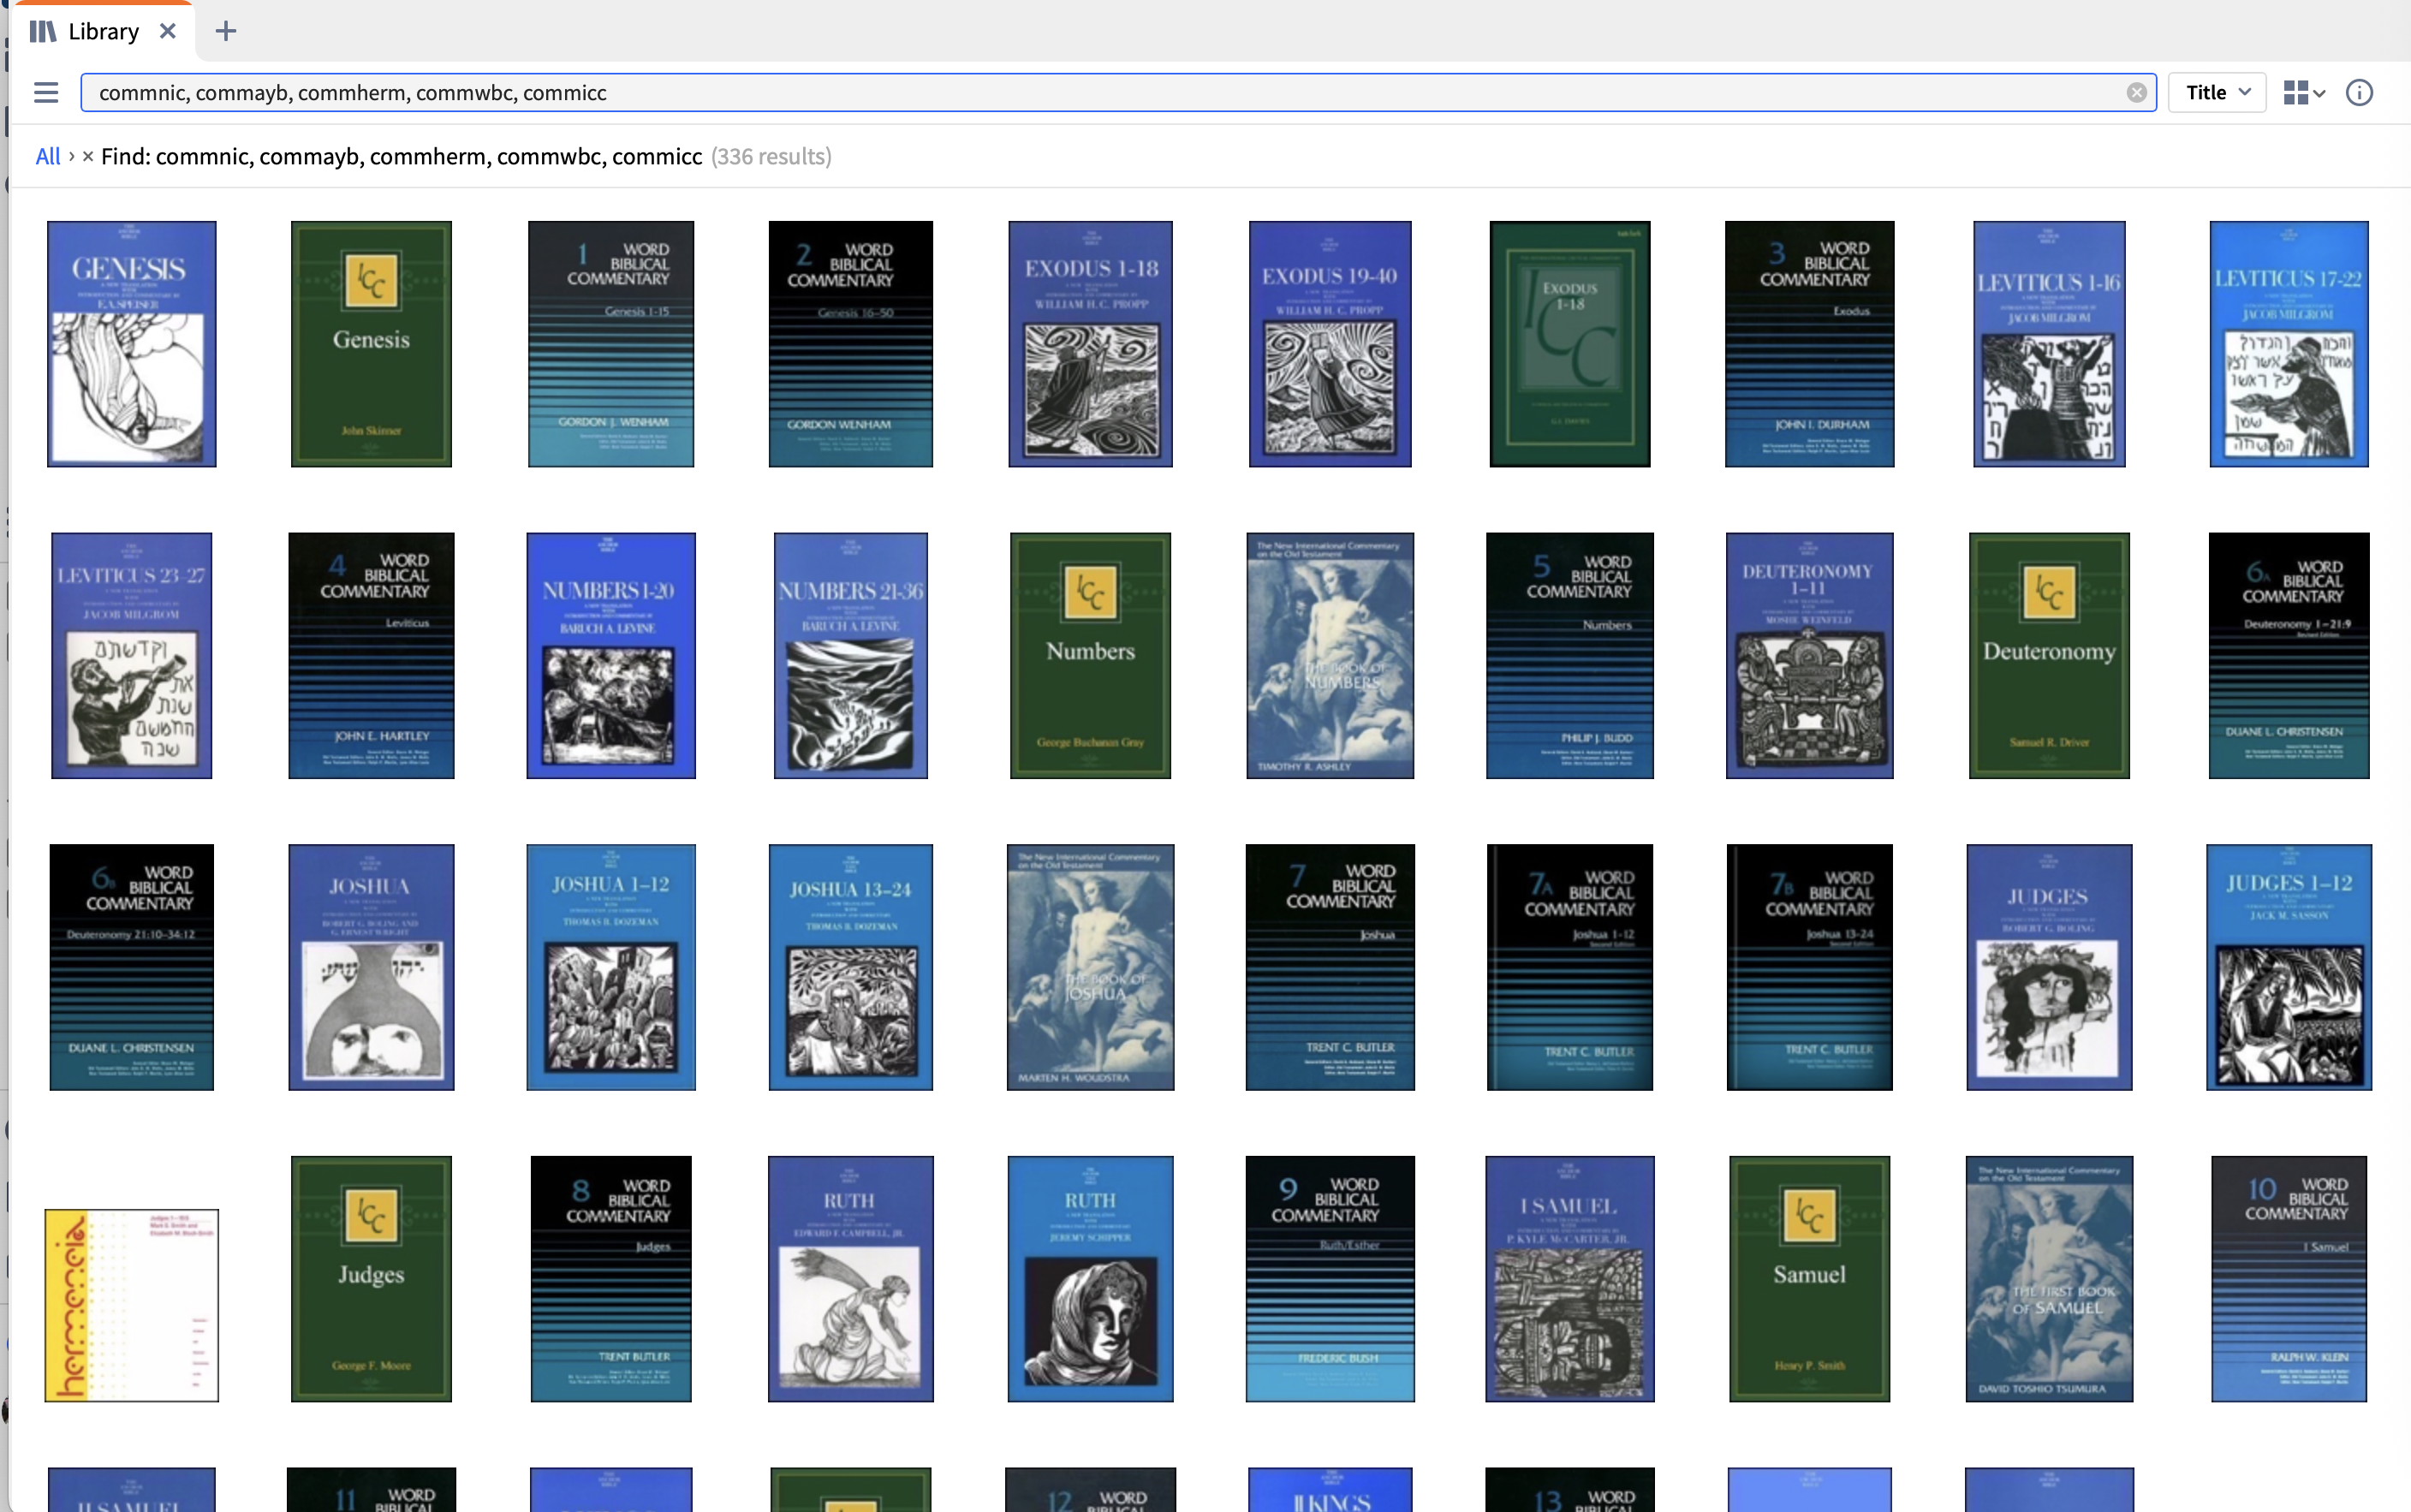The image size is (2411, 1512).
Task: Open Word Biblical Commentary volume 8 Judges
Action: point(611,1279)
